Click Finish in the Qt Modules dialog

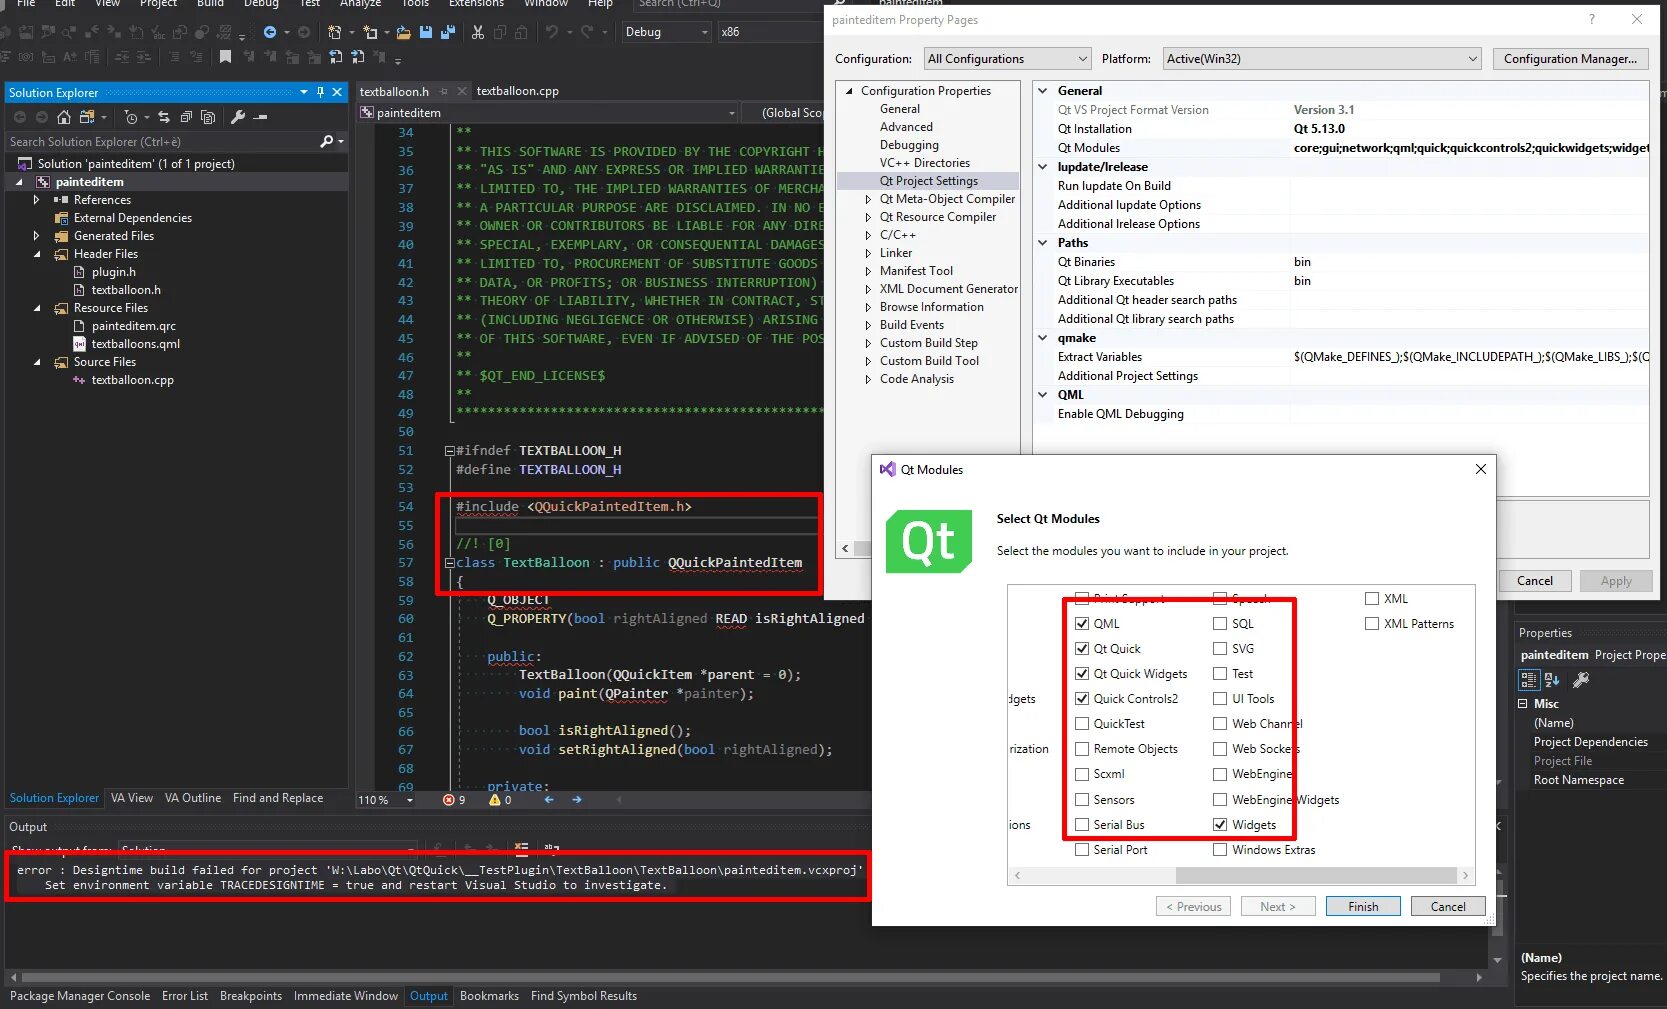click(x=1363, y=907)
